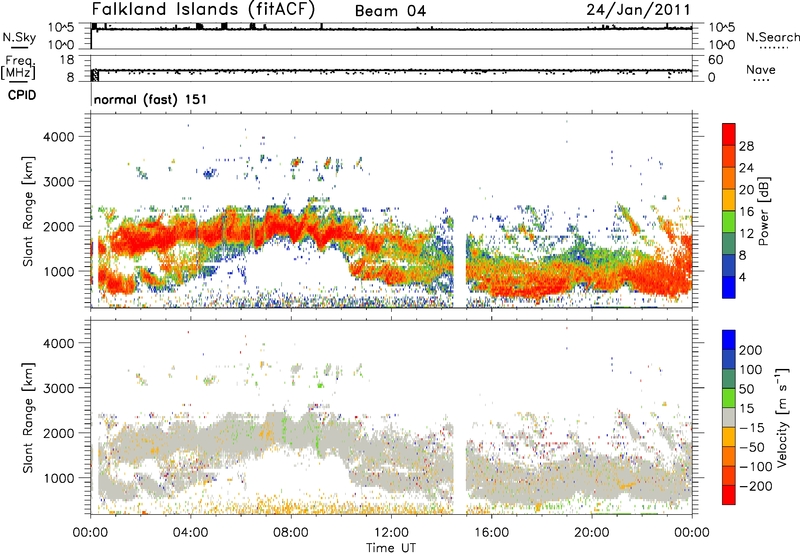Click the '24' label on power color bar
This screenshot has height=554, width=800.
pyautogui.click(x=746, y=168)
